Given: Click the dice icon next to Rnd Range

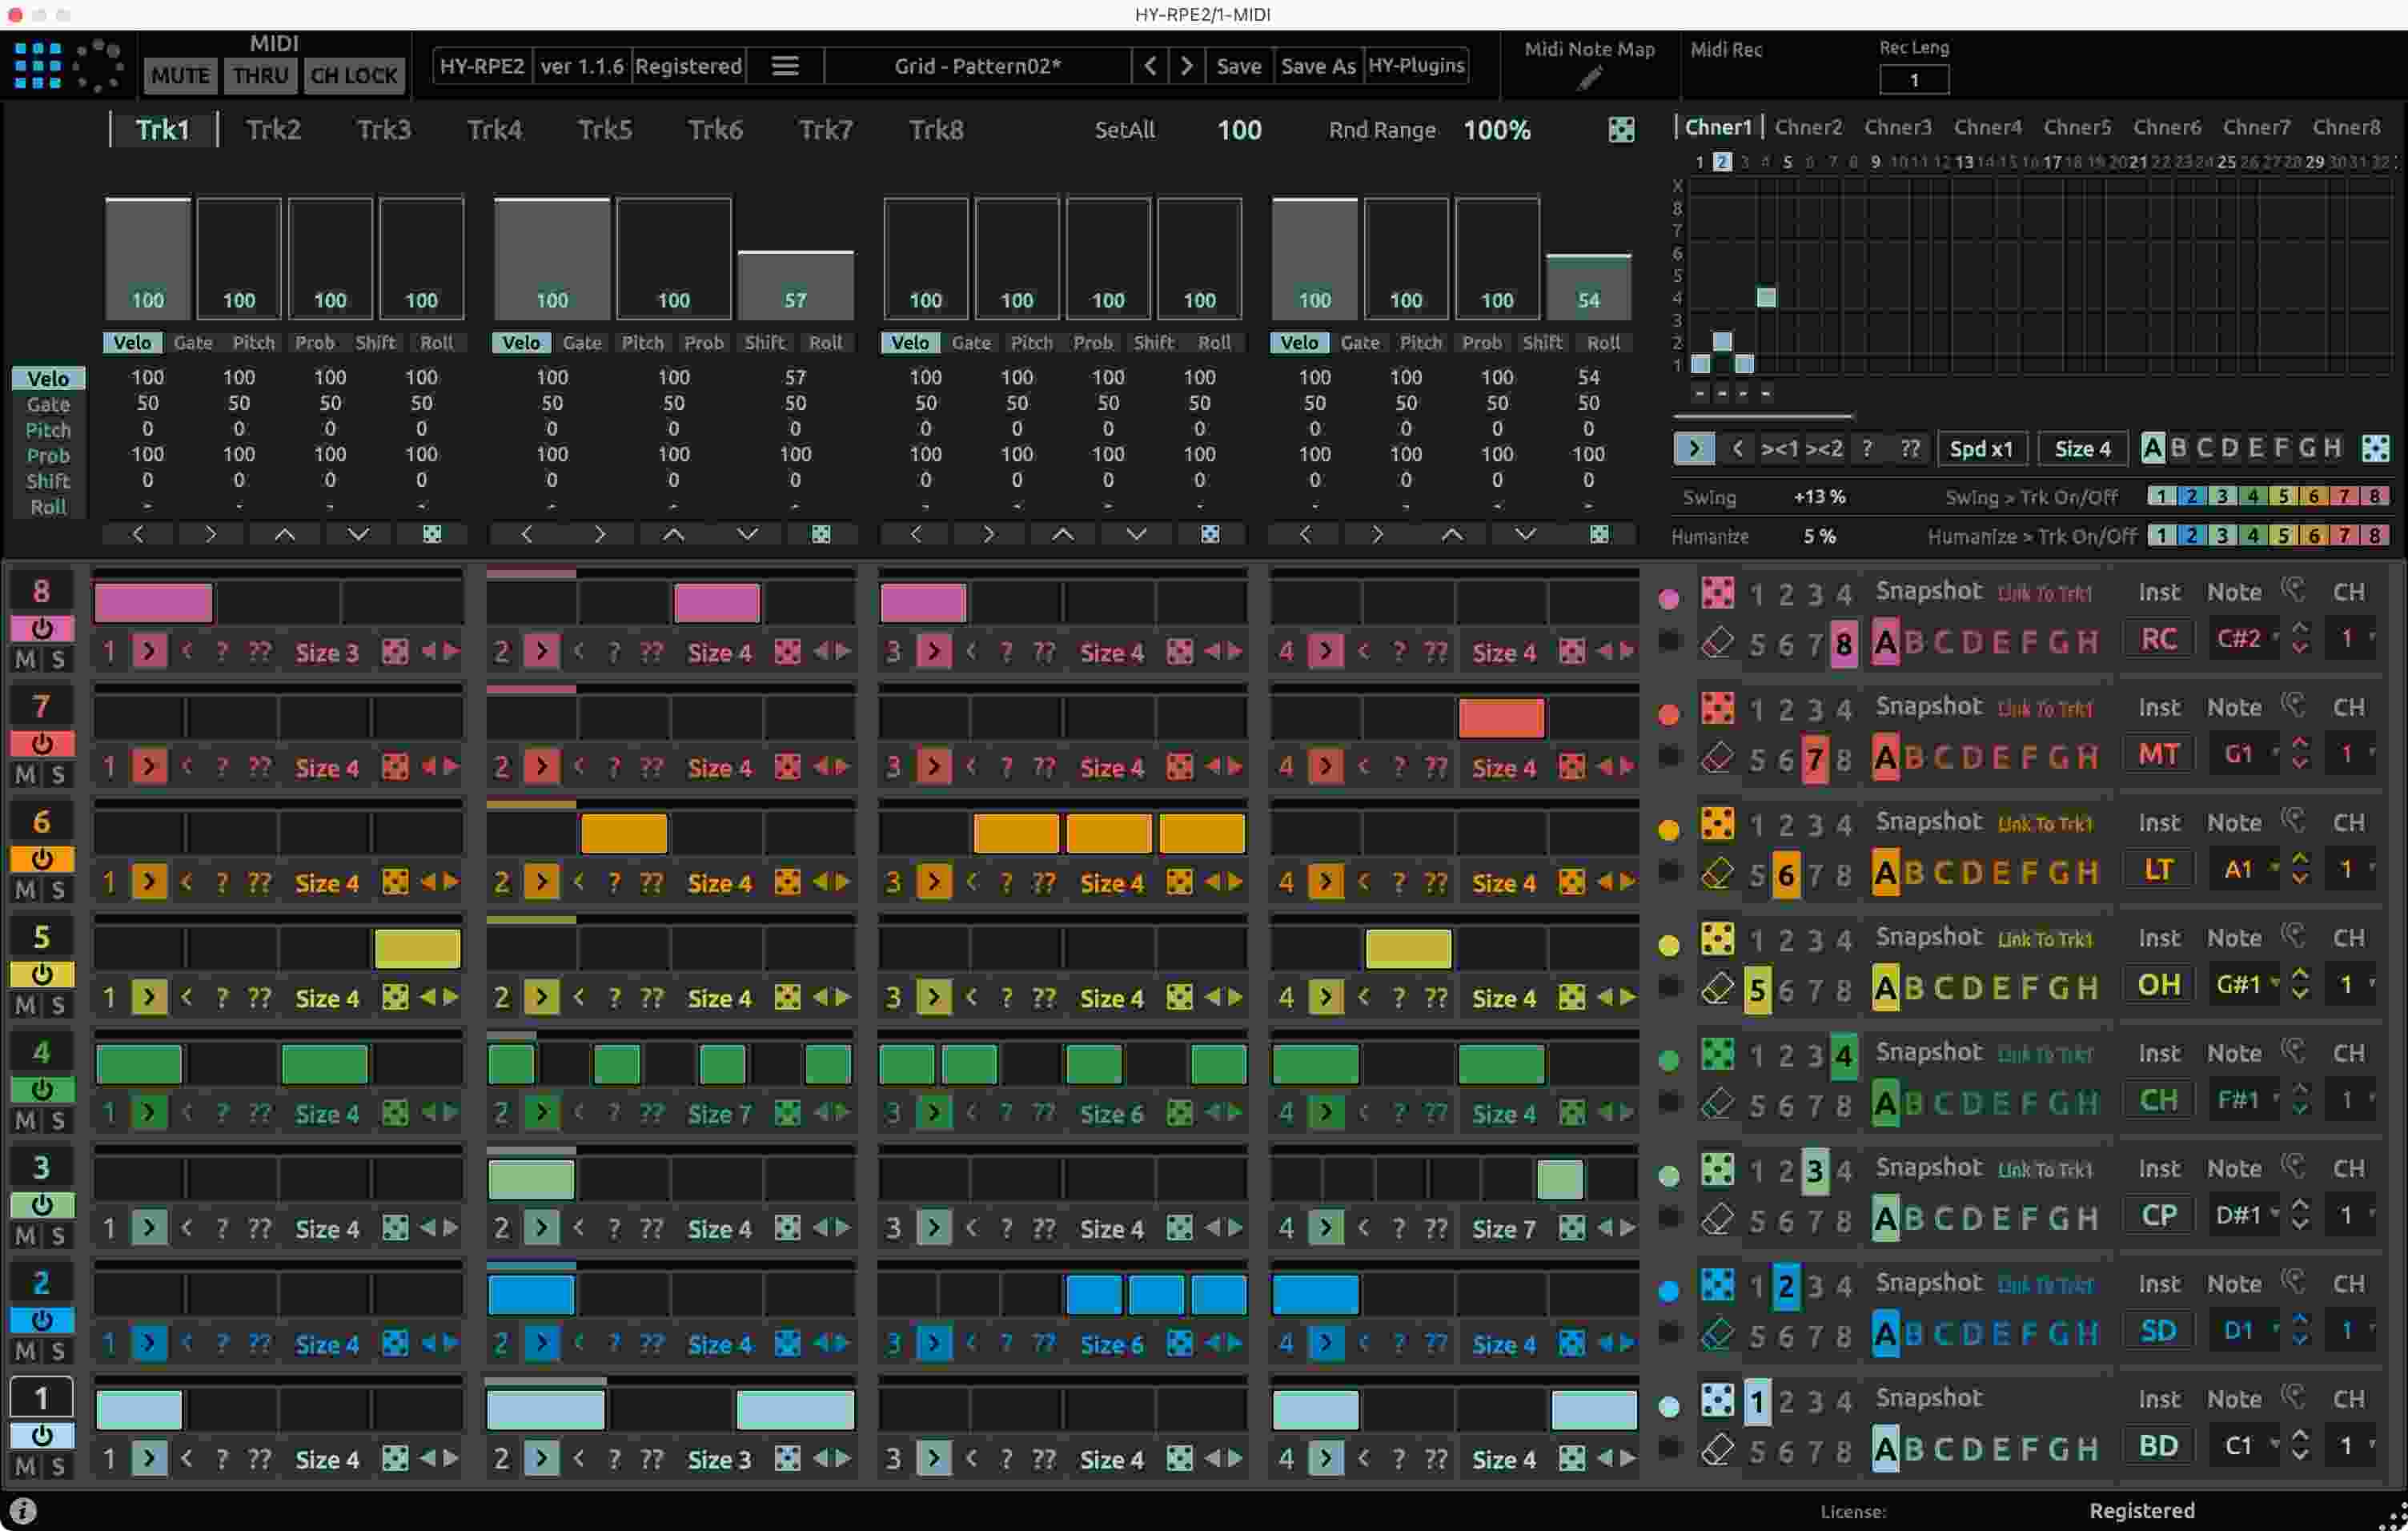Looking at the screenshot, I should pos(1621,129).
